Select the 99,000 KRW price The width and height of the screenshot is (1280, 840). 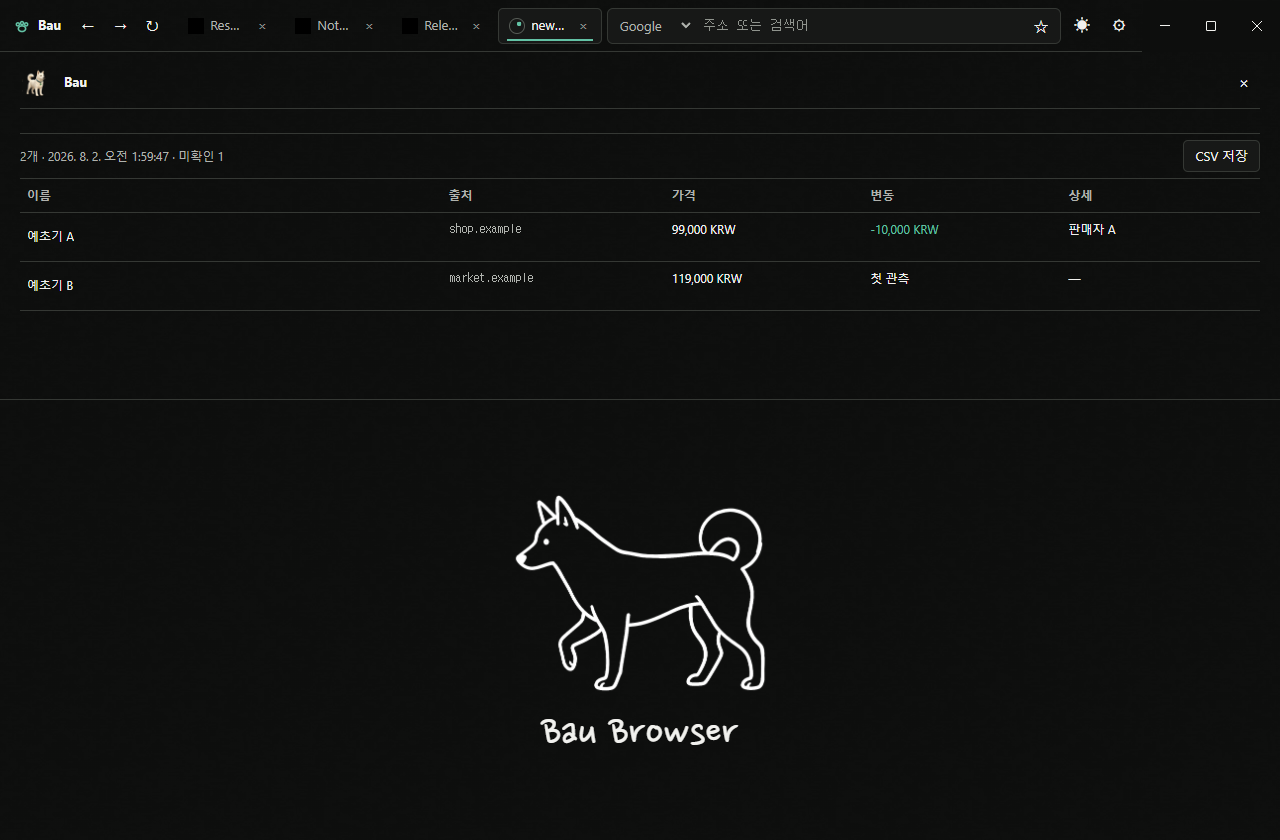(x=704, y=230)
